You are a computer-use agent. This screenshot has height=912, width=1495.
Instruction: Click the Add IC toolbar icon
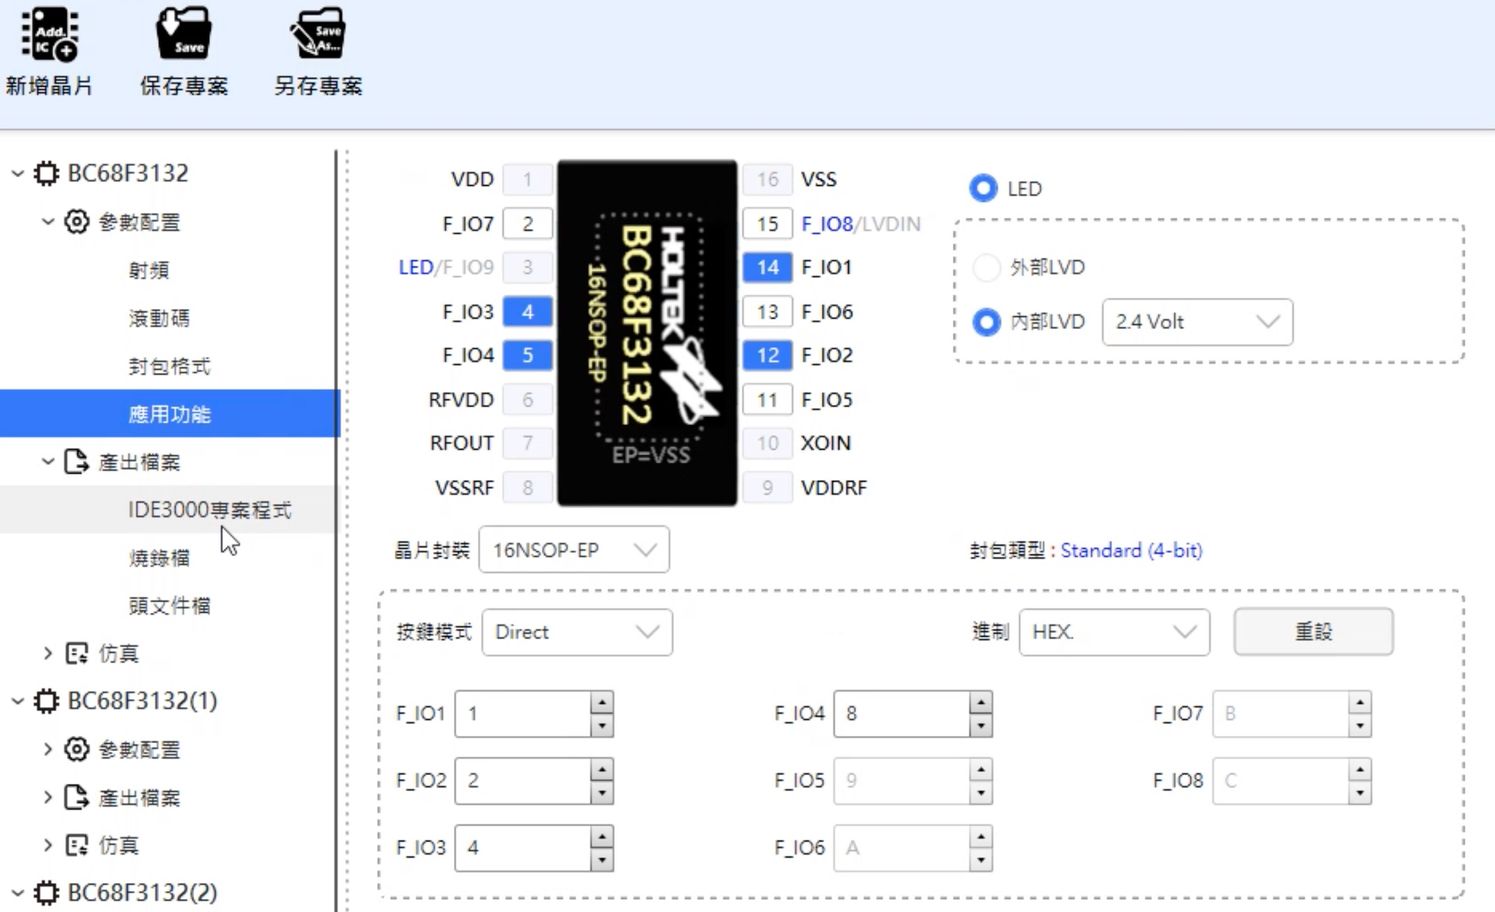point(50,34)
